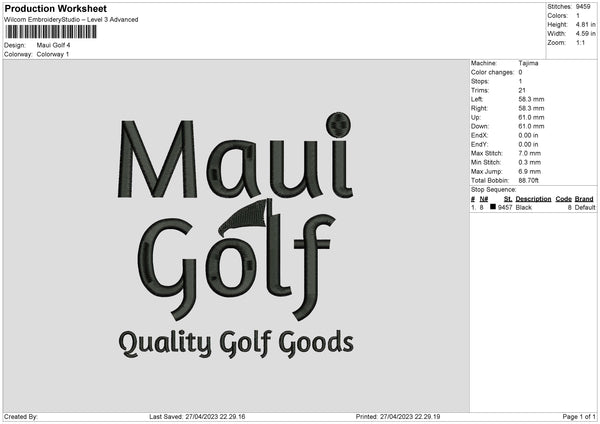Click the Trims value 21
Image resolution: width=600 pixels, height=424 pixels.
tap(522, 90)
